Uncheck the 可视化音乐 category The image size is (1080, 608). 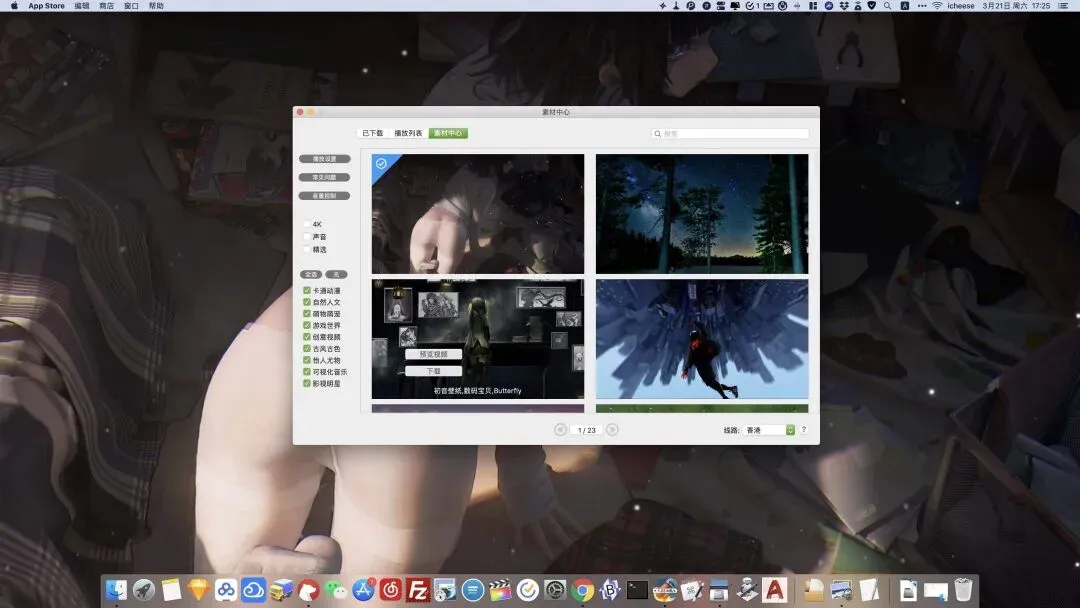pos(307,372)
